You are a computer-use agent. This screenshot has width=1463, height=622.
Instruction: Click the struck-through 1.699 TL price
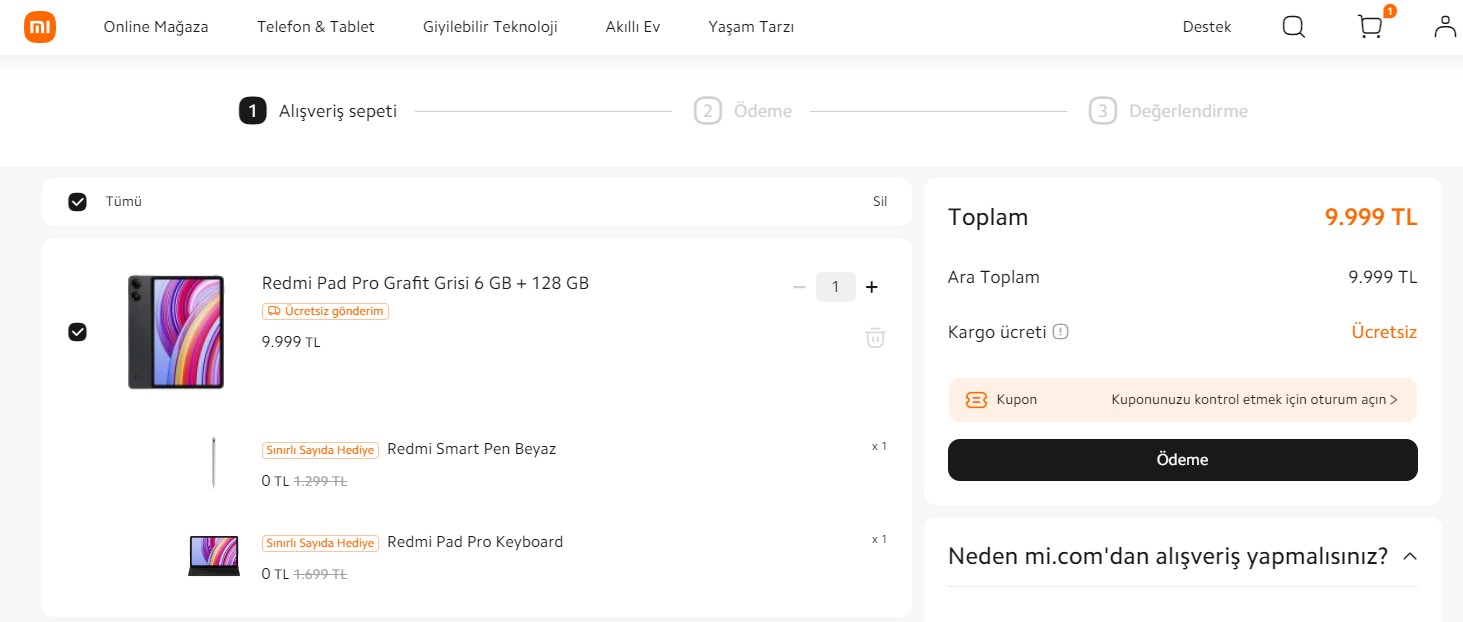pos(320,574)
